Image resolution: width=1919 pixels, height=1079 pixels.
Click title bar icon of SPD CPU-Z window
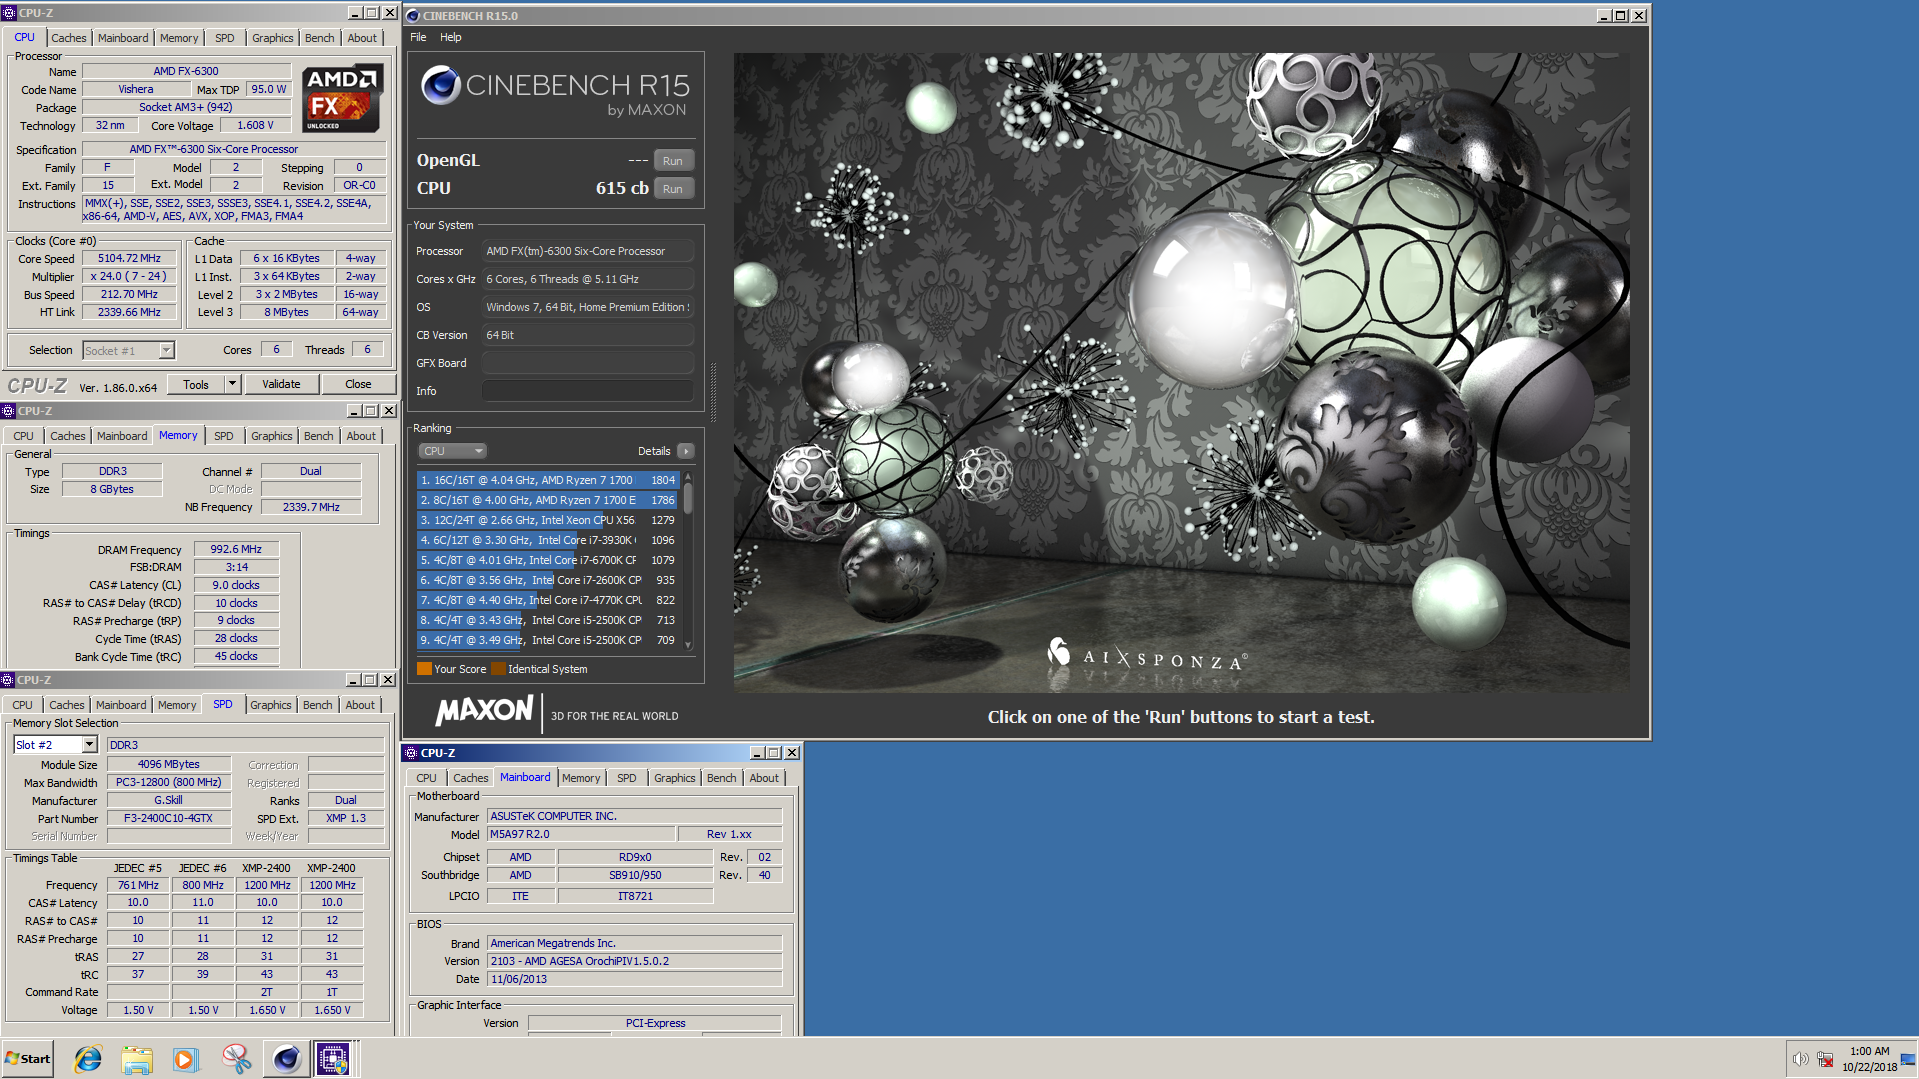[8, 680]
